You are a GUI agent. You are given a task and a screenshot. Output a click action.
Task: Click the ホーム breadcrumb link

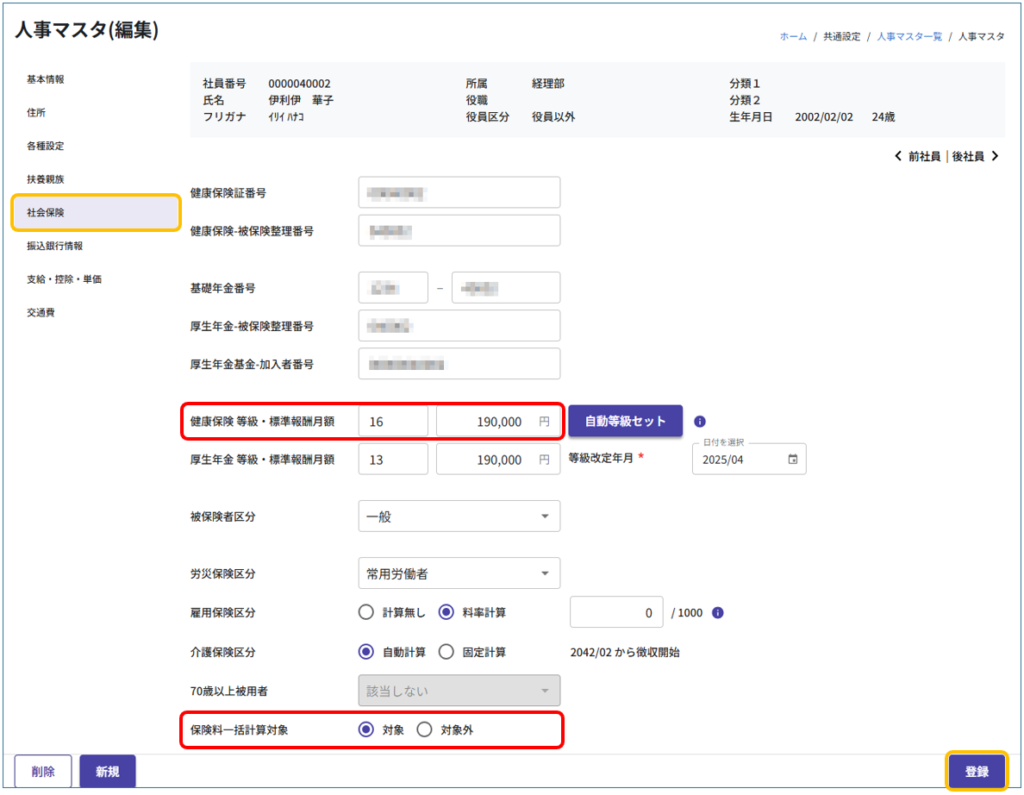tap(792, 37)
